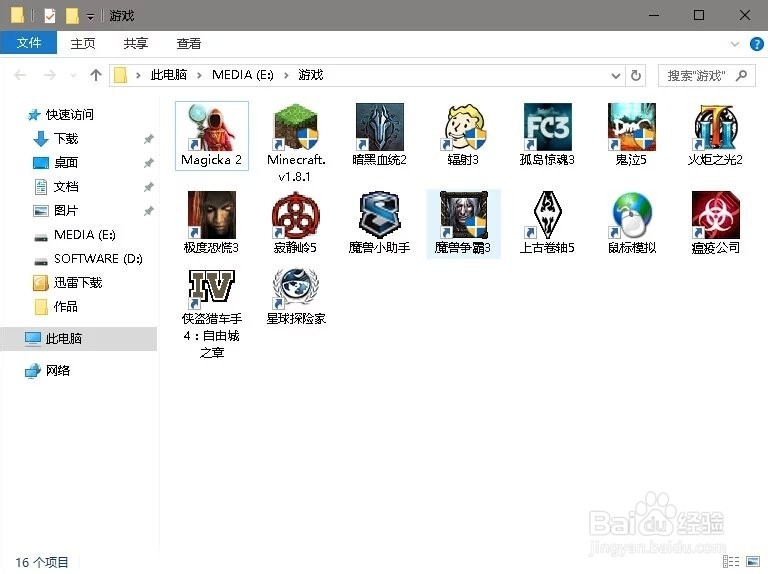Select 快速访问 in the navigation pane
The height and width of the screenshot is (574, 768).
[70, 115]
